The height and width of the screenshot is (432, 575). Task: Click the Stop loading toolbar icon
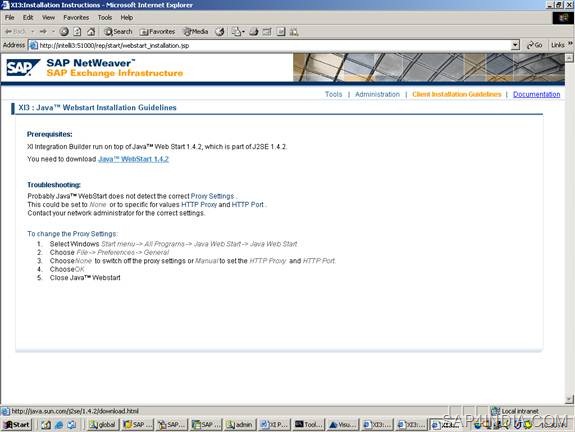64,32
